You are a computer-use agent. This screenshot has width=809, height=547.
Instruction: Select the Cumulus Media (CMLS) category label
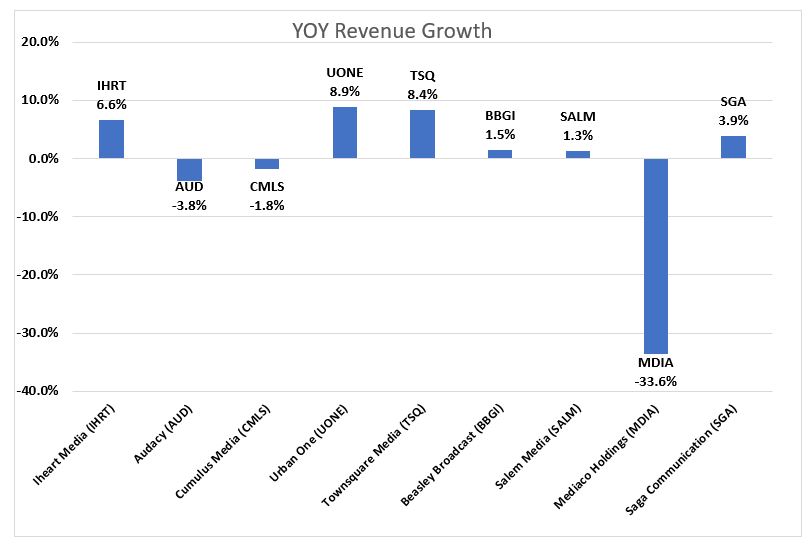(x=222, y=452)
